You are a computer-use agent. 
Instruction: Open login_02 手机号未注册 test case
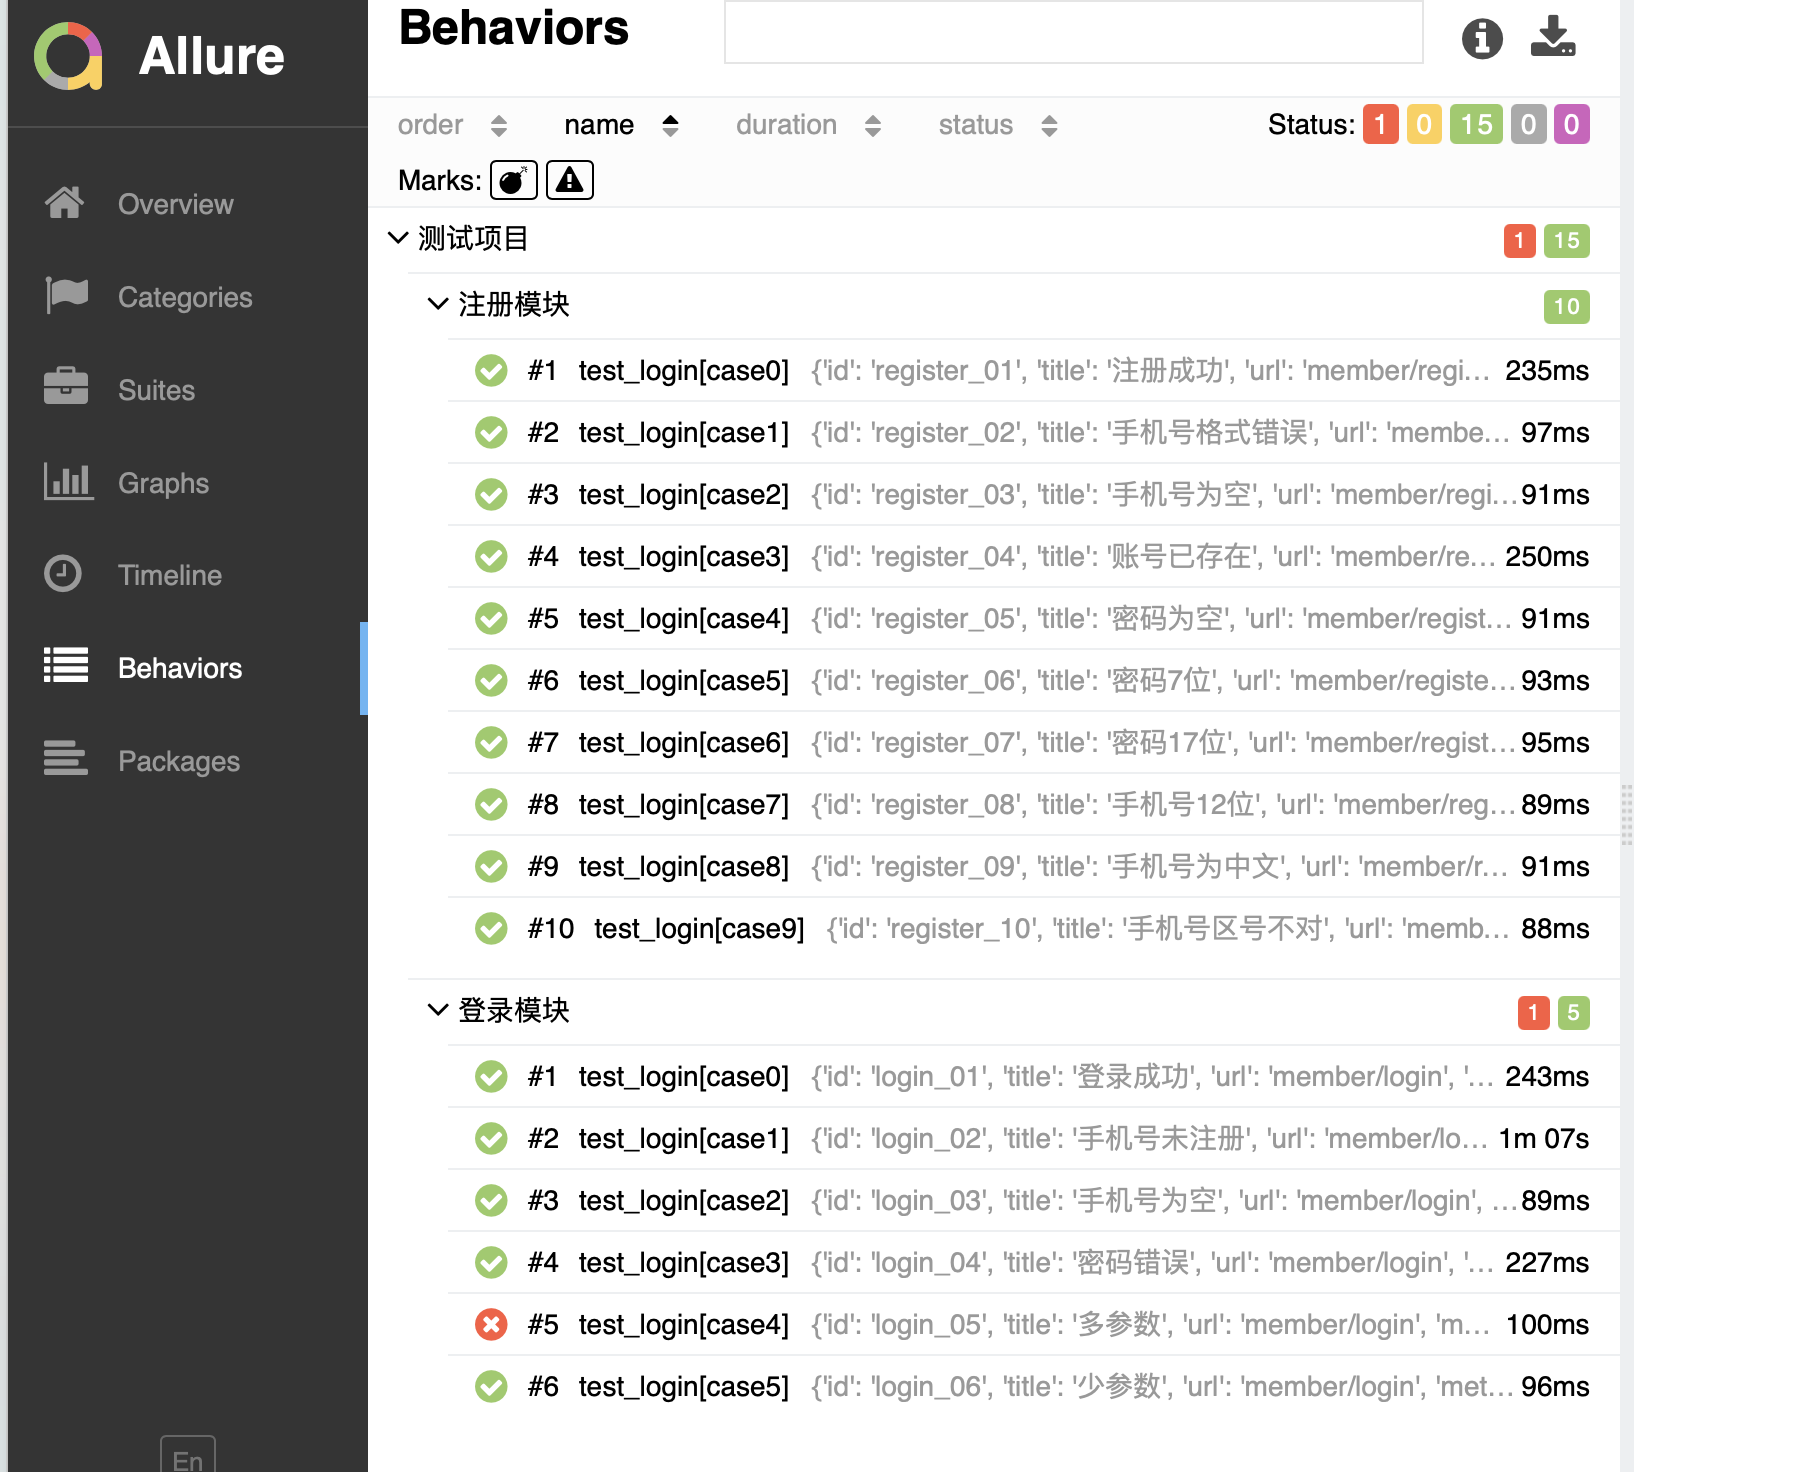click(1033, 1138)
